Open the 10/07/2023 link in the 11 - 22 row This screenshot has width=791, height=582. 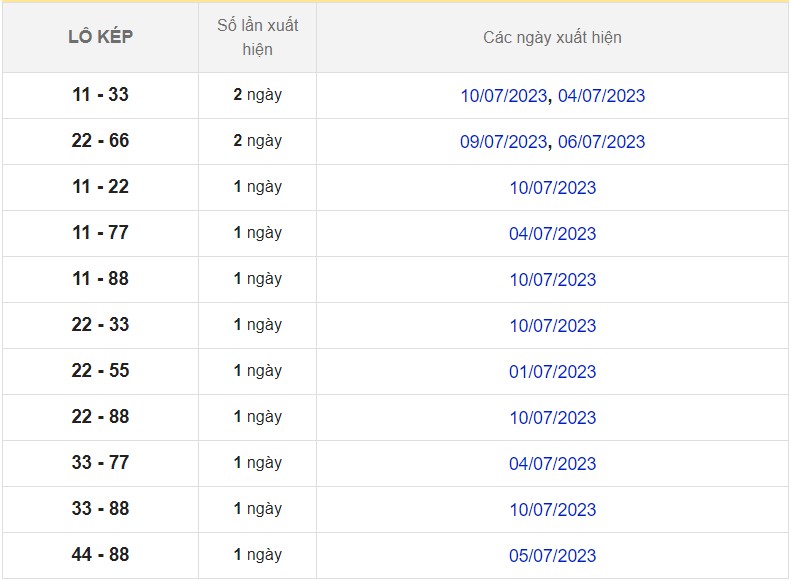click(552, 188)
